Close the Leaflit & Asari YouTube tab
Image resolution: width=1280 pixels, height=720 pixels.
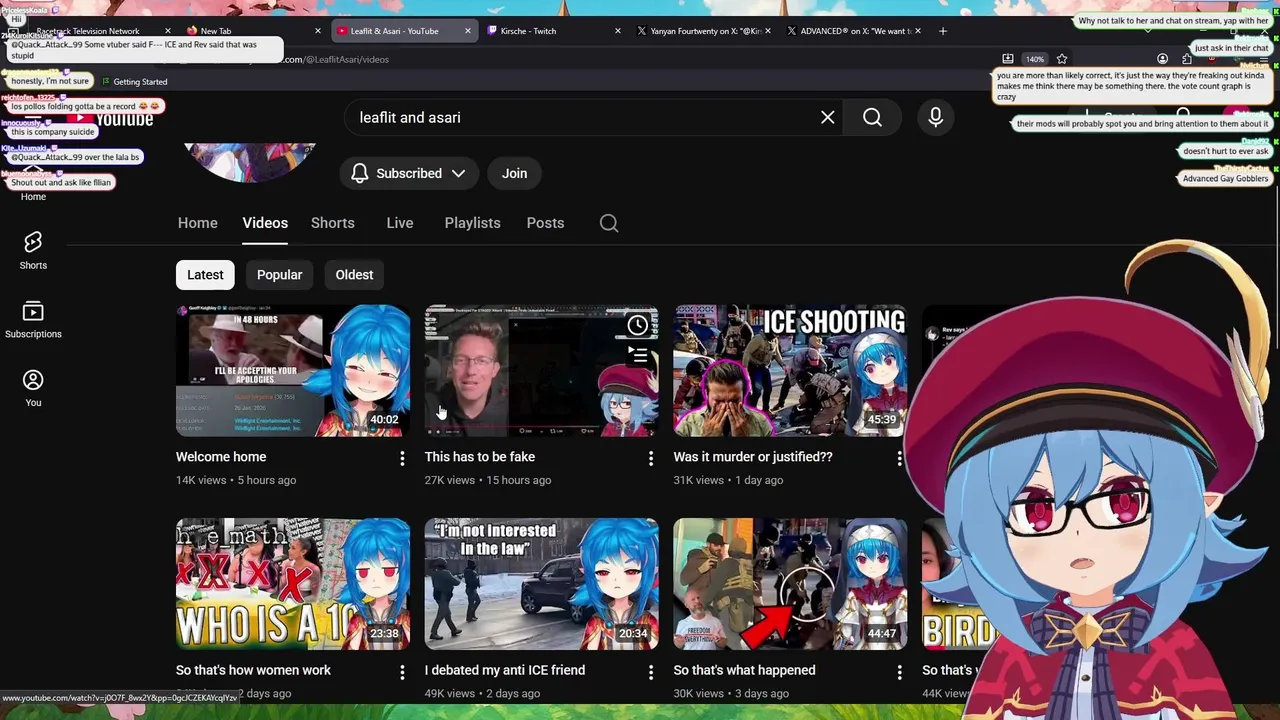pyautogui.click(x=467, y=31)
